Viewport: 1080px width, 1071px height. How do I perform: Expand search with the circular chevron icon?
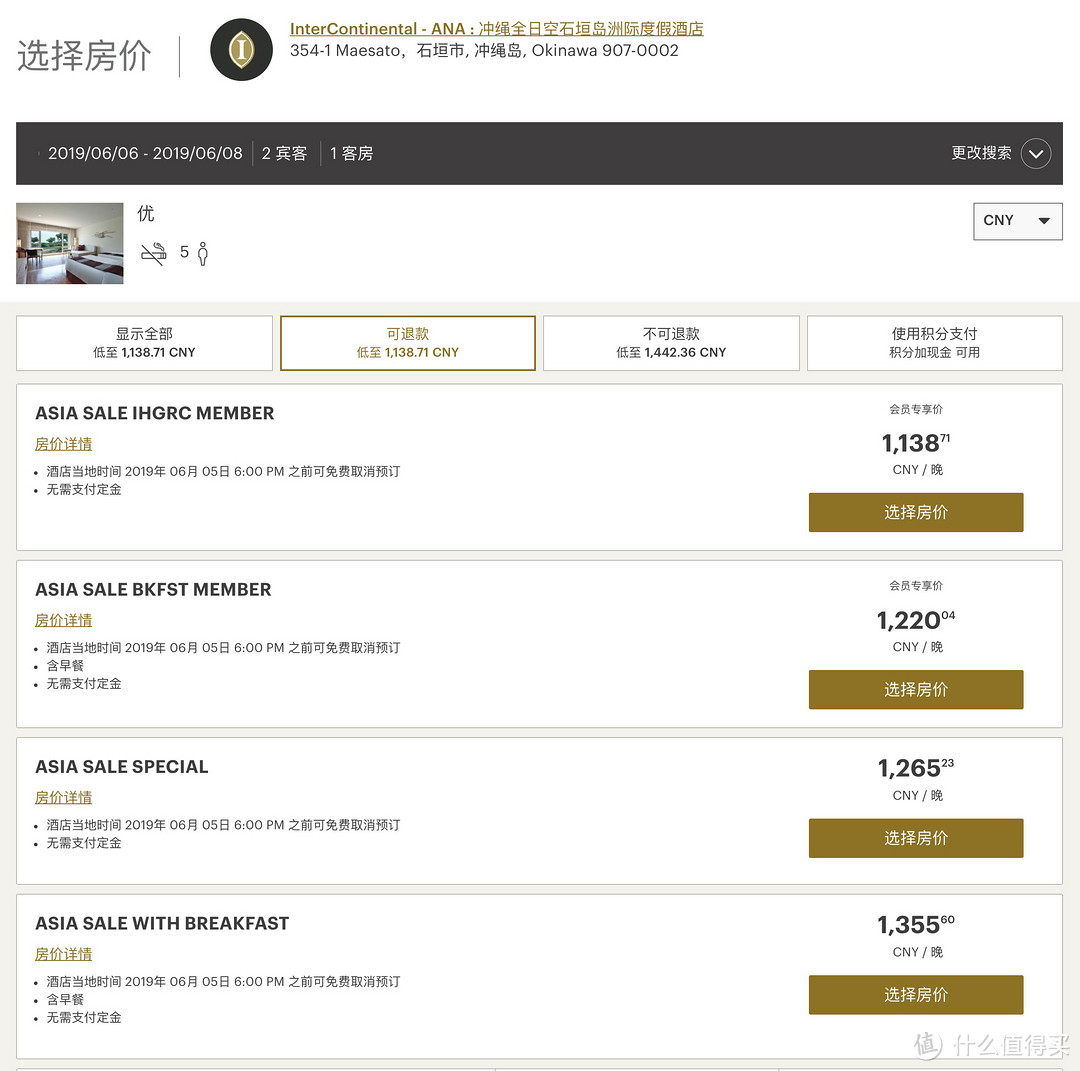pos(1036,154)
